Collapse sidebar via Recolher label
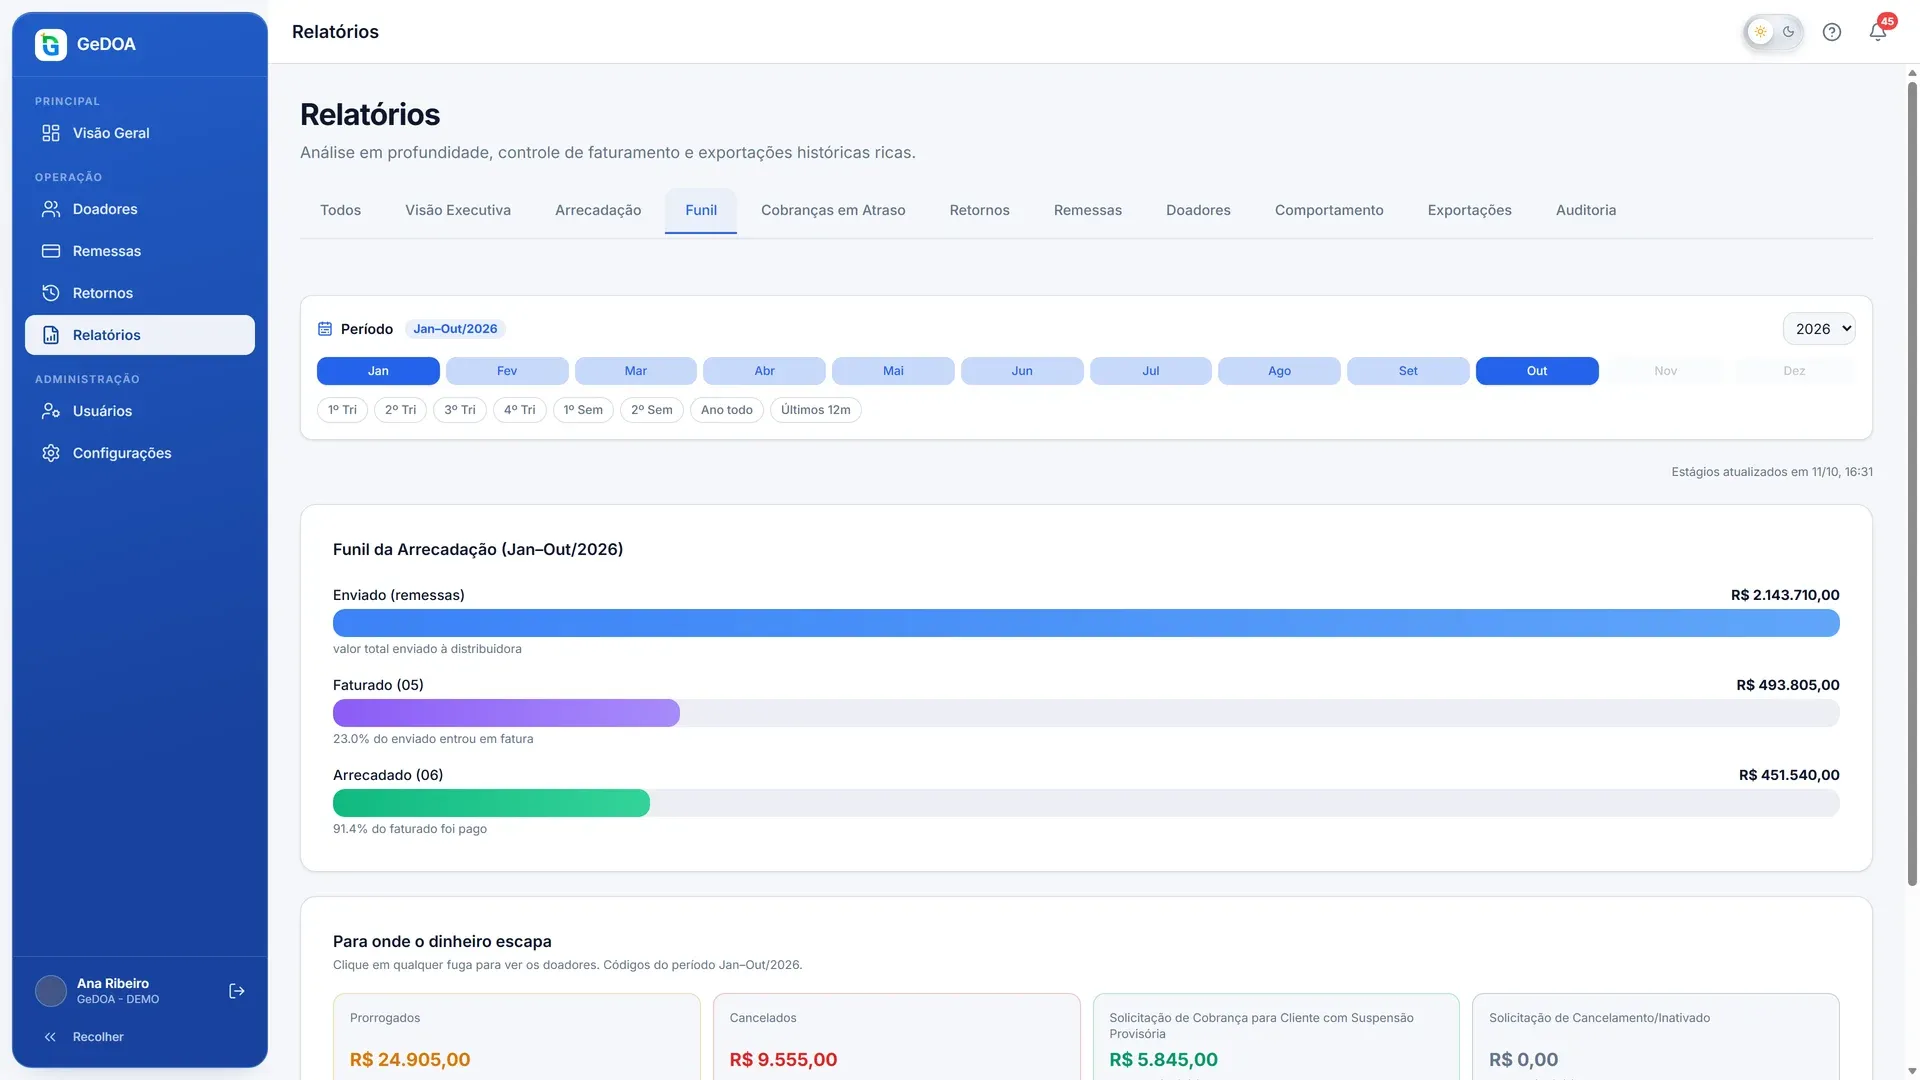Screen dimensions: 1920x1080 pyautogui.click(x=98, y=1037)
